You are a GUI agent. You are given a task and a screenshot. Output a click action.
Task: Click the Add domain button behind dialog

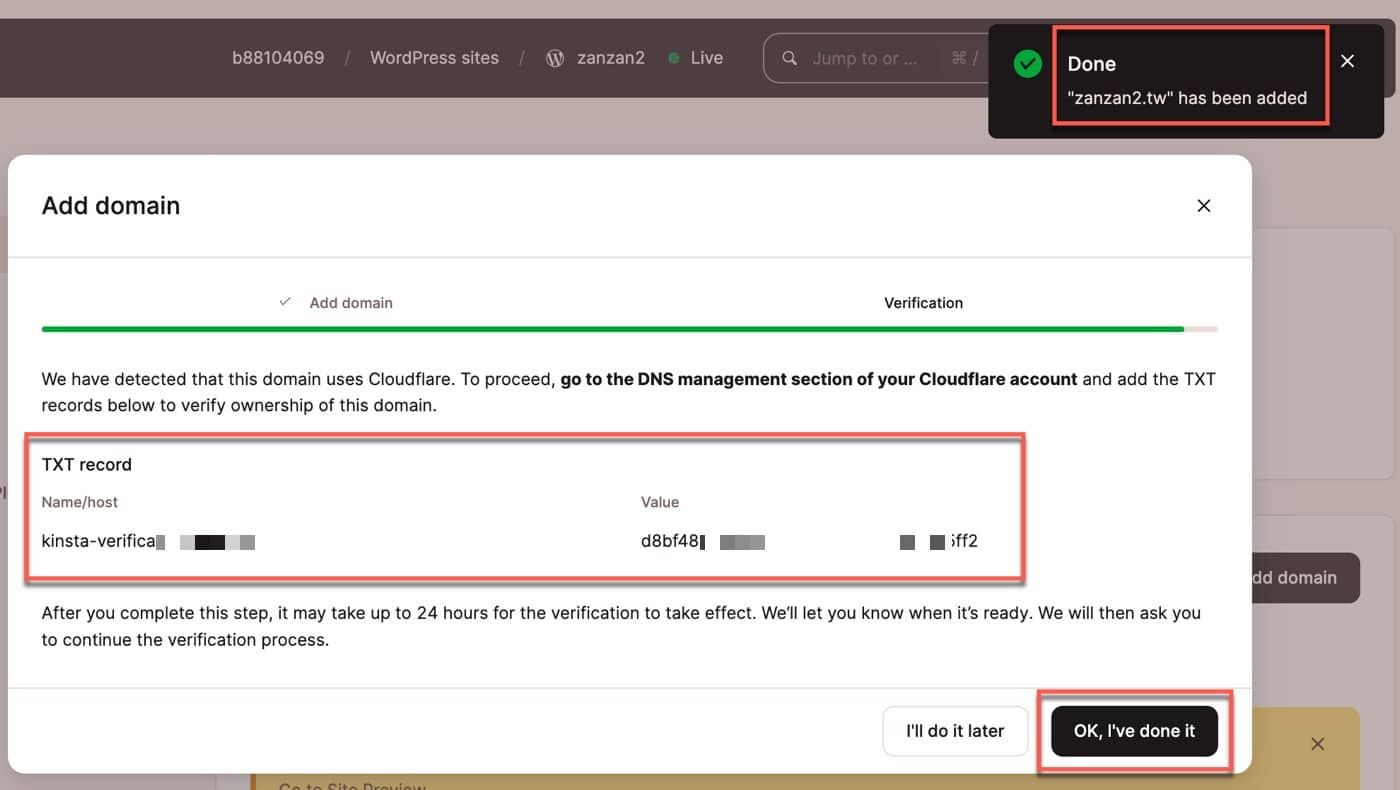(x=1304, y=578)
